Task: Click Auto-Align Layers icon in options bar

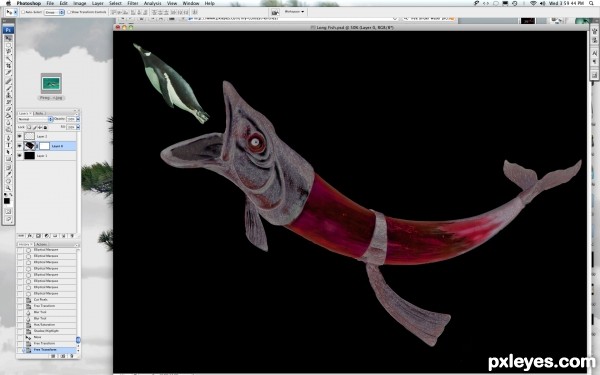Action: (x=194, y=12)
